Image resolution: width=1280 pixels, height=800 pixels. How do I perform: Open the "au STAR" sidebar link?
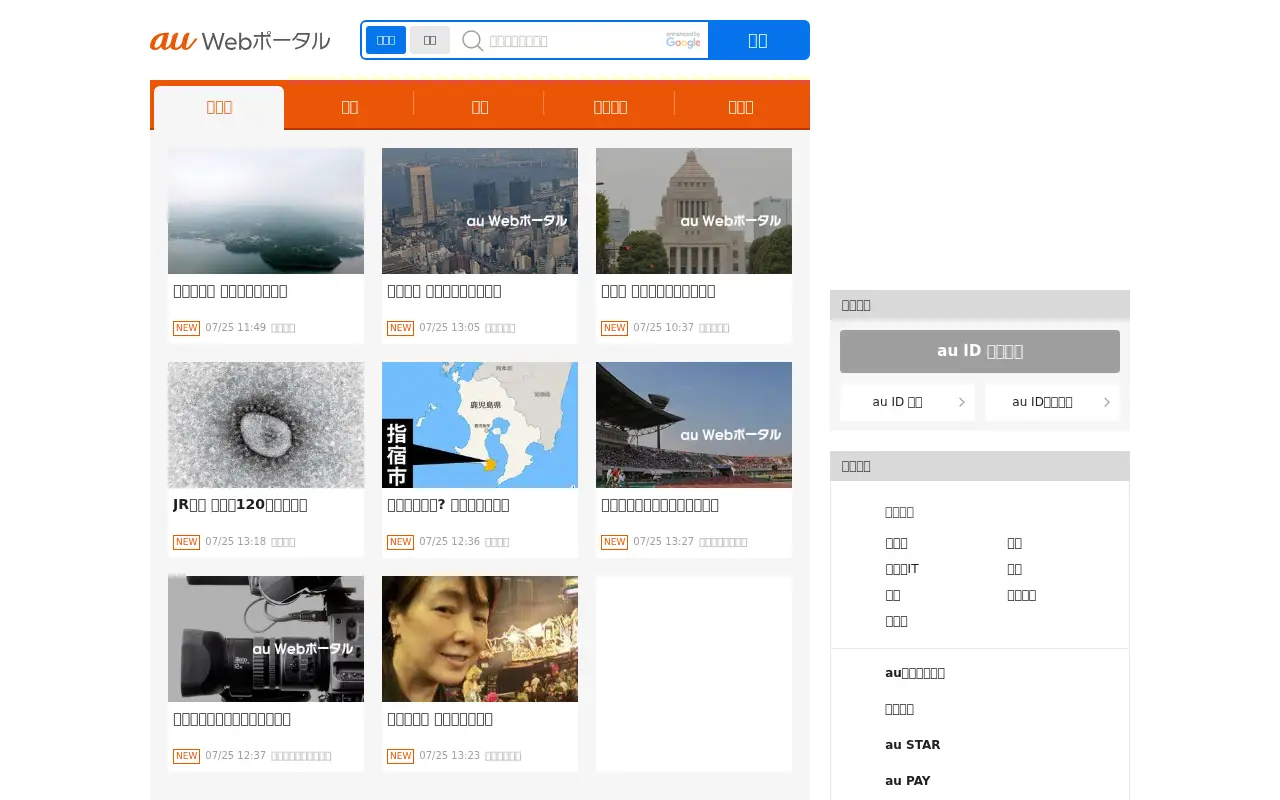pos(912,745)
